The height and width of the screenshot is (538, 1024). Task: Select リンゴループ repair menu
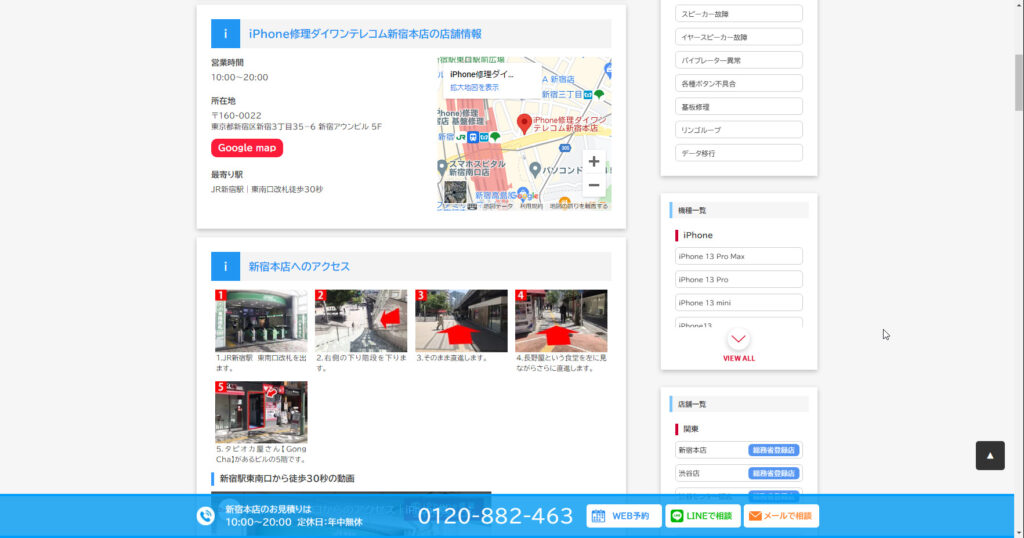(x=739, y=130)
